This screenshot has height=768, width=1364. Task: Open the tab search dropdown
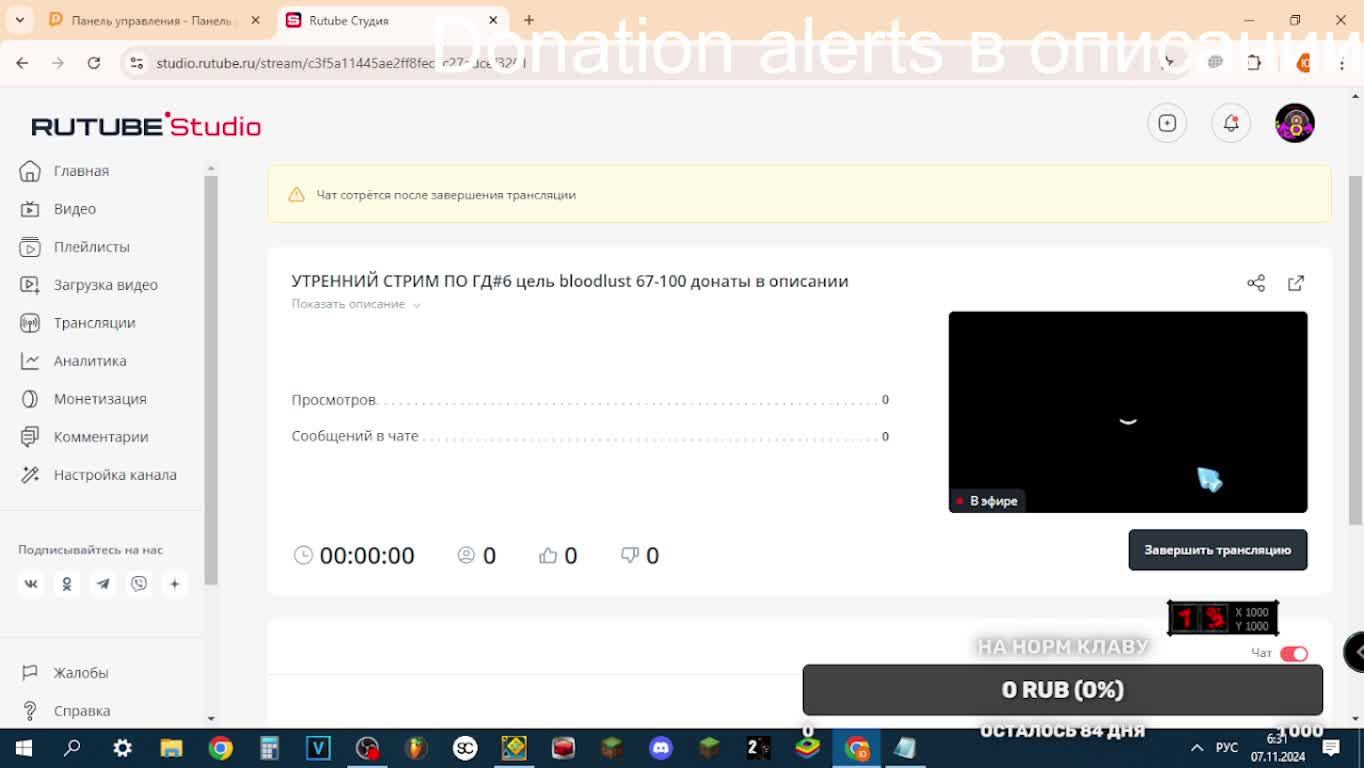[19, 20]
